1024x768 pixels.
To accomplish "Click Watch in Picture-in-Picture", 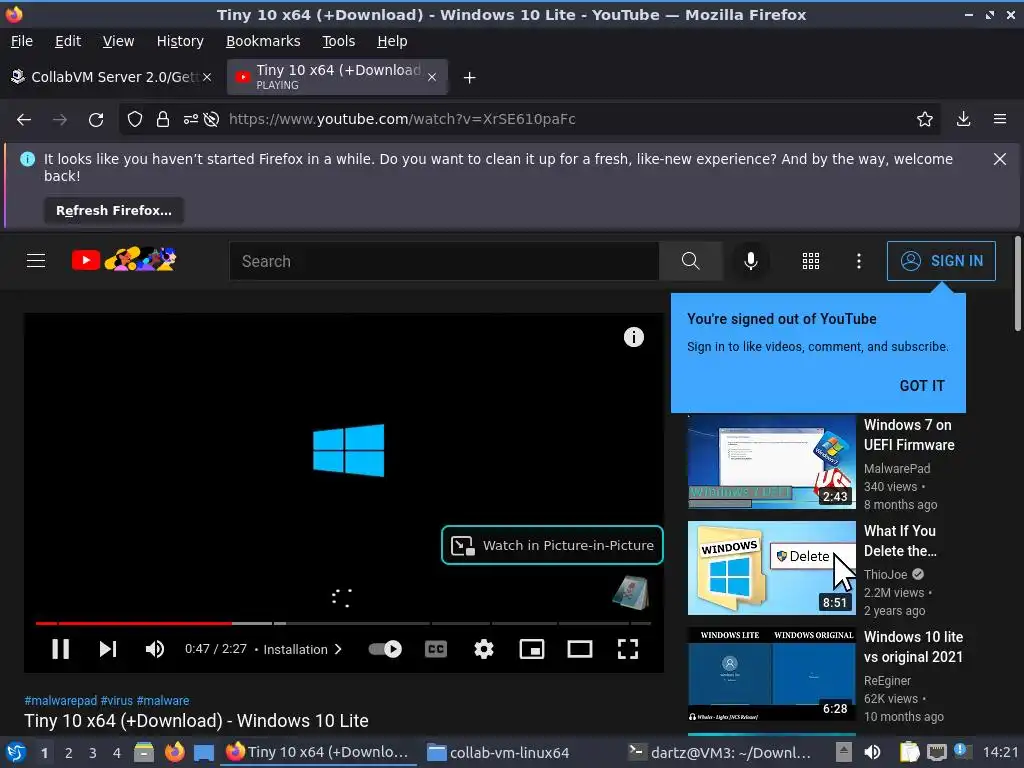I will (552, 545).
